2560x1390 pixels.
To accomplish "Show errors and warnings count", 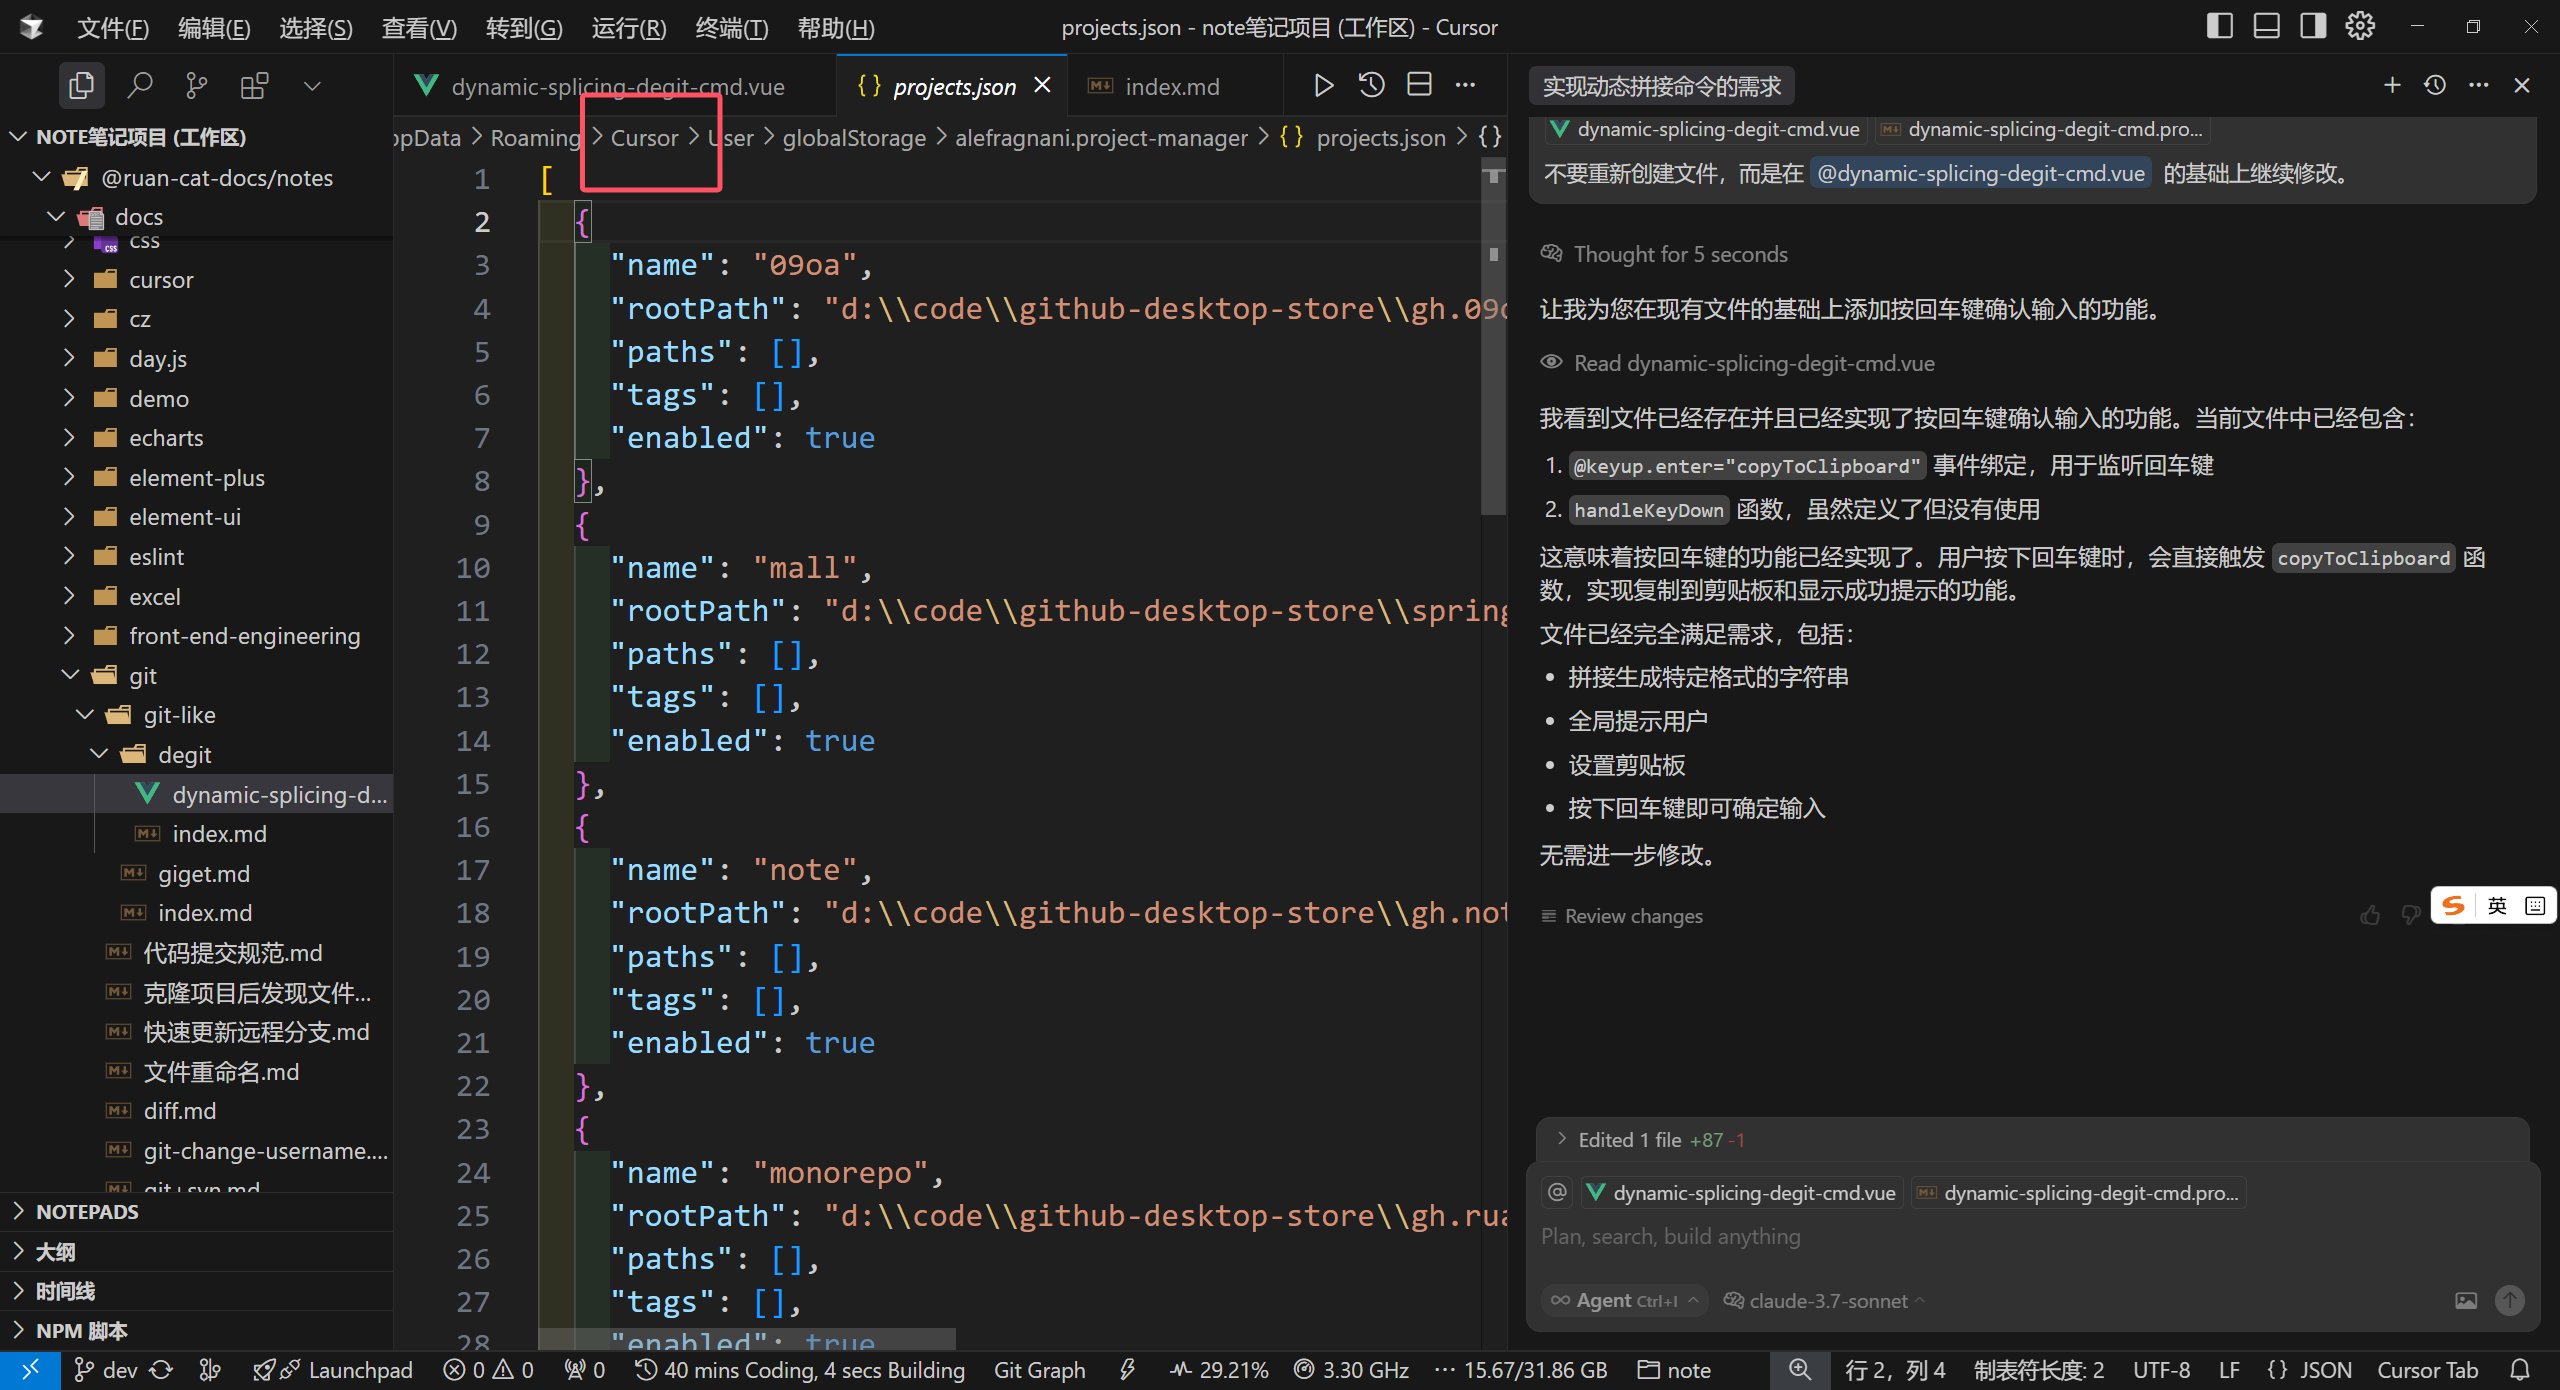I will [488, 1370].
